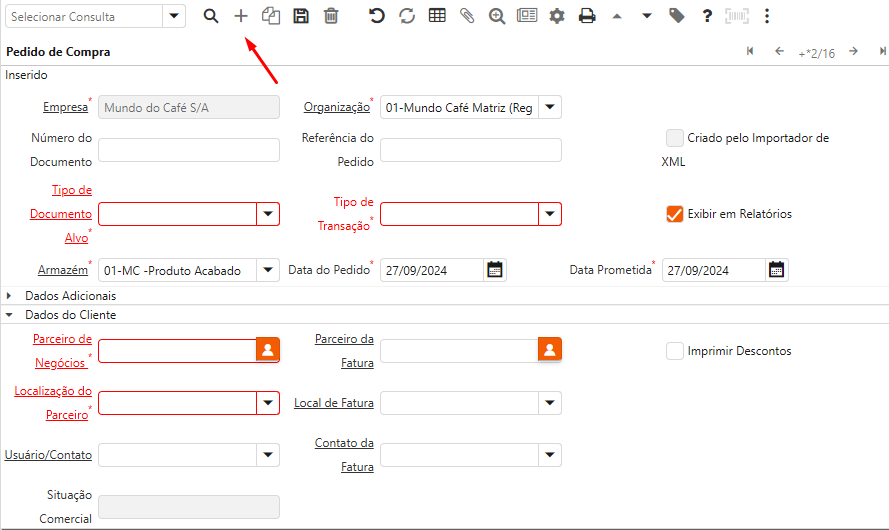The width and height of the screenshot is (889, 530).
Task: Check Criado pelo Importador de XML checkbox
Action: click(x=675, y=138)
